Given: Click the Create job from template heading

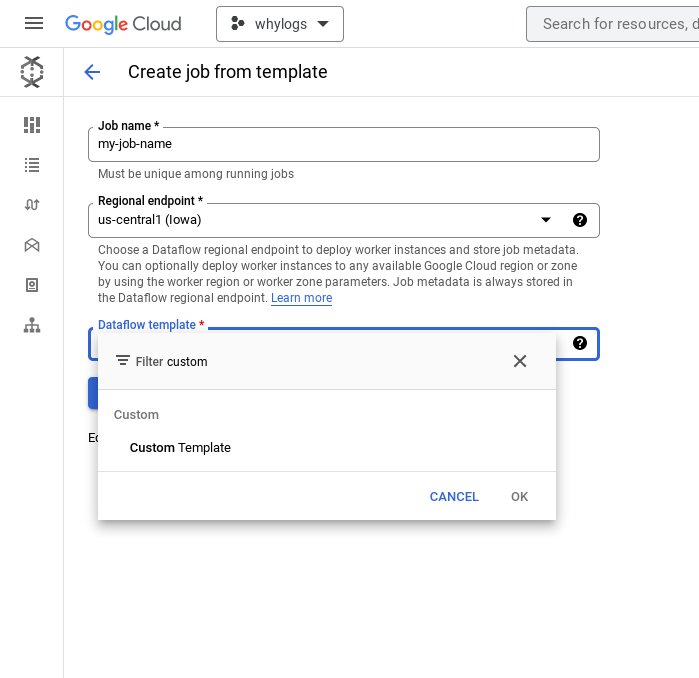Looking at the screenshot, I should point(227,72).
